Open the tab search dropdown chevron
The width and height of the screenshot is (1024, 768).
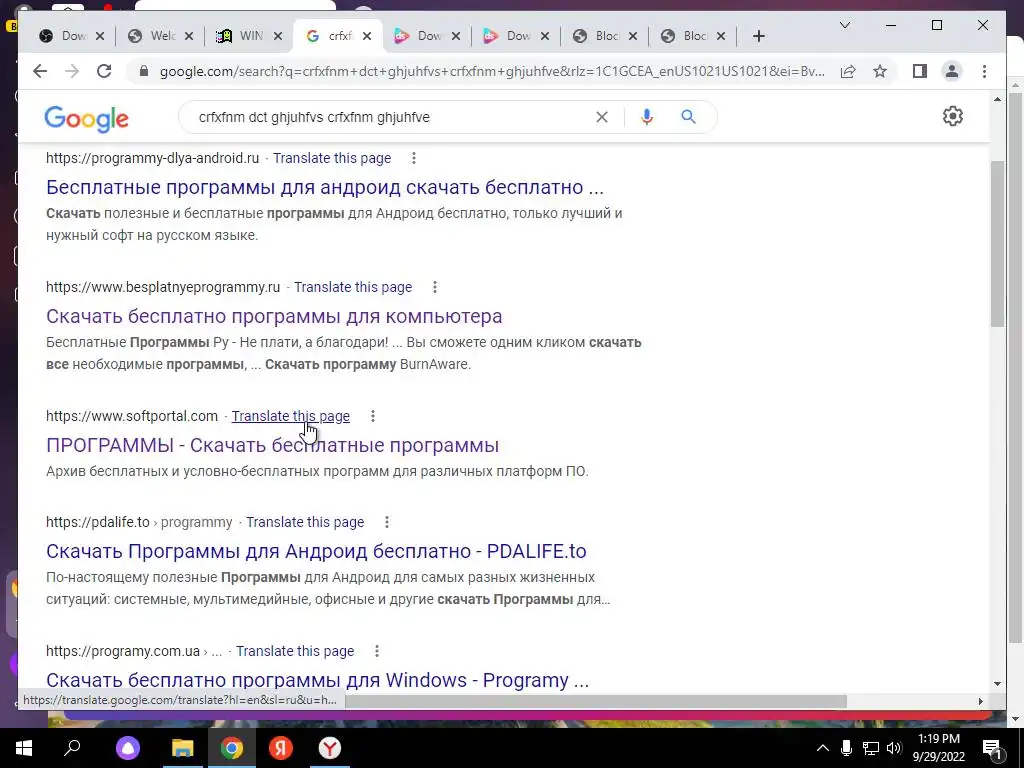844,25
